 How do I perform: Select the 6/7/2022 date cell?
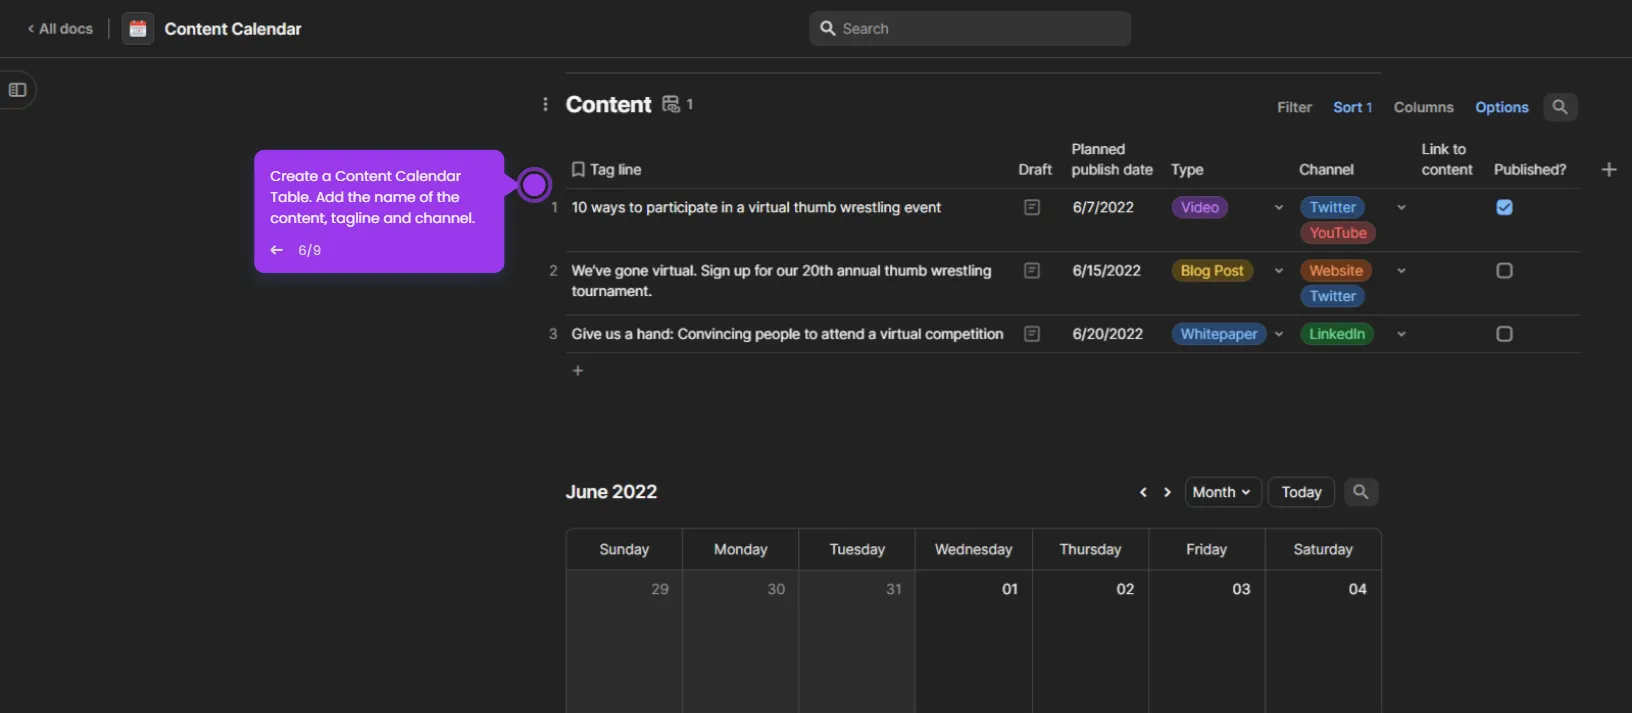pyautogui.click(x=1103, y=207)
